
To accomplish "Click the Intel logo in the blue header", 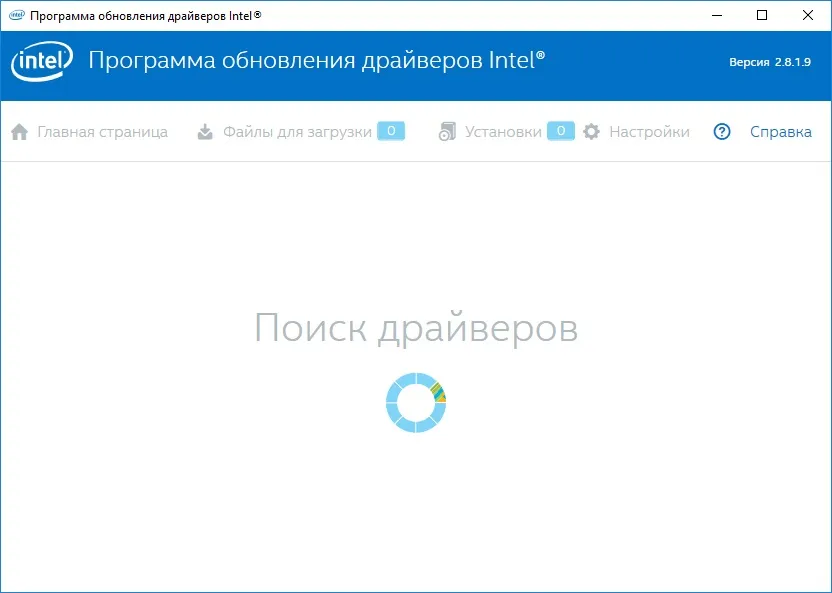I will (x=42, y=62).
